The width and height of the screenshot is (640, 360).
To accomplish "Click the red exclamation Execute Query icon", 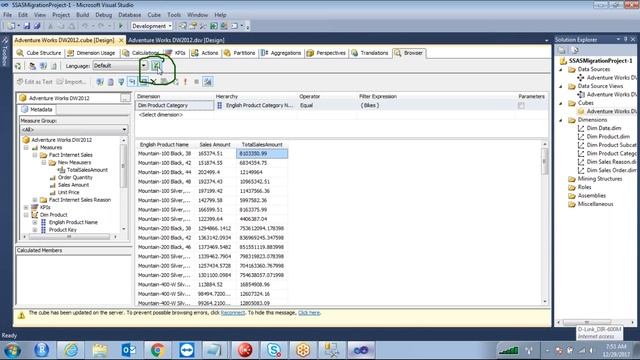I will click(185, 82).
